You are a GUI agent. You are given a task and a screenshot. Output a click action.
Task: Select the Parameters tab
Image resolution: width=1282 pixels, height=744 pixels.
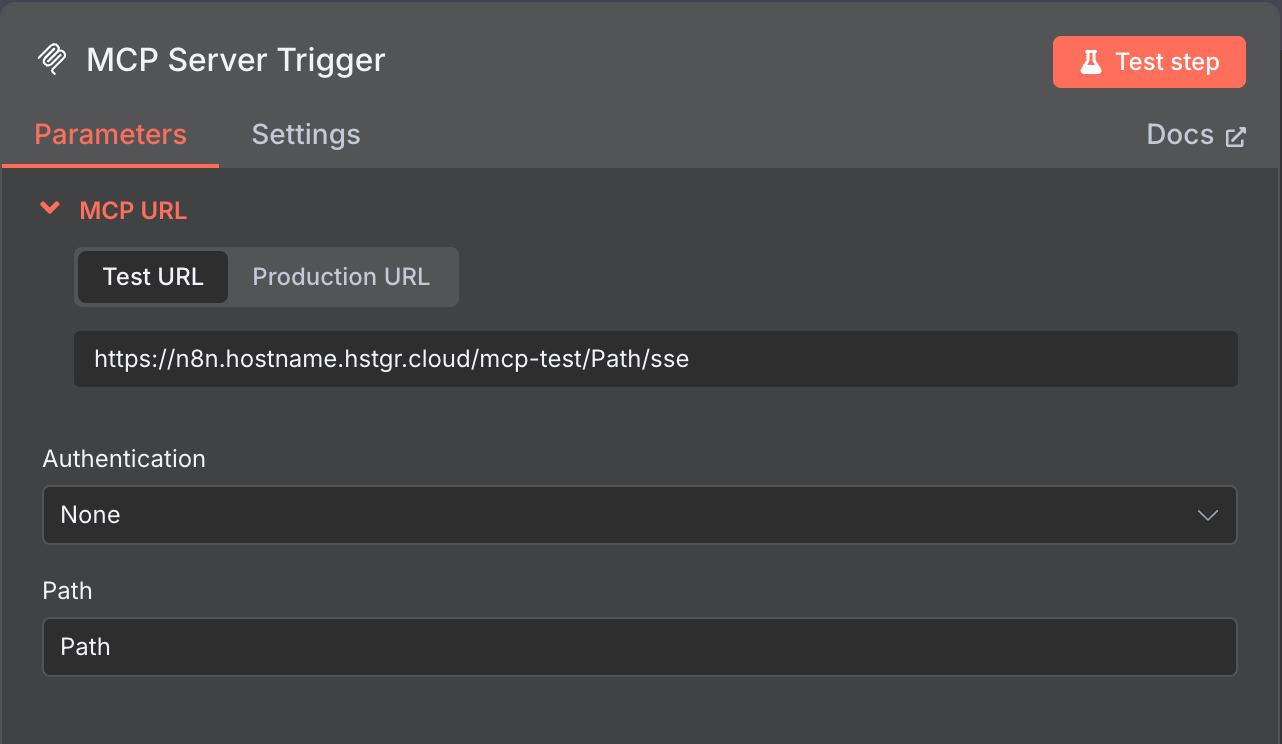point(110,134)
